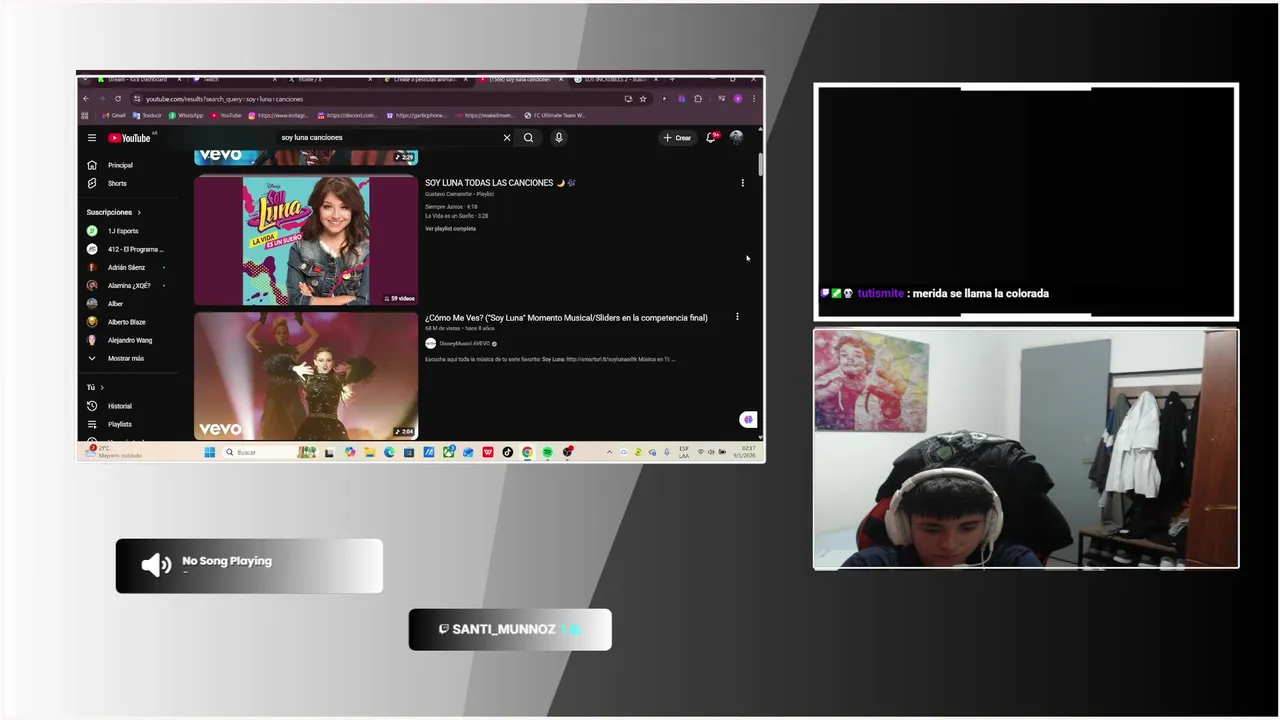Click the ¿Cómo Me Ves? video title
Image resolution: width=1280 pixels, height=720 pixels.
tap(566, 318)
